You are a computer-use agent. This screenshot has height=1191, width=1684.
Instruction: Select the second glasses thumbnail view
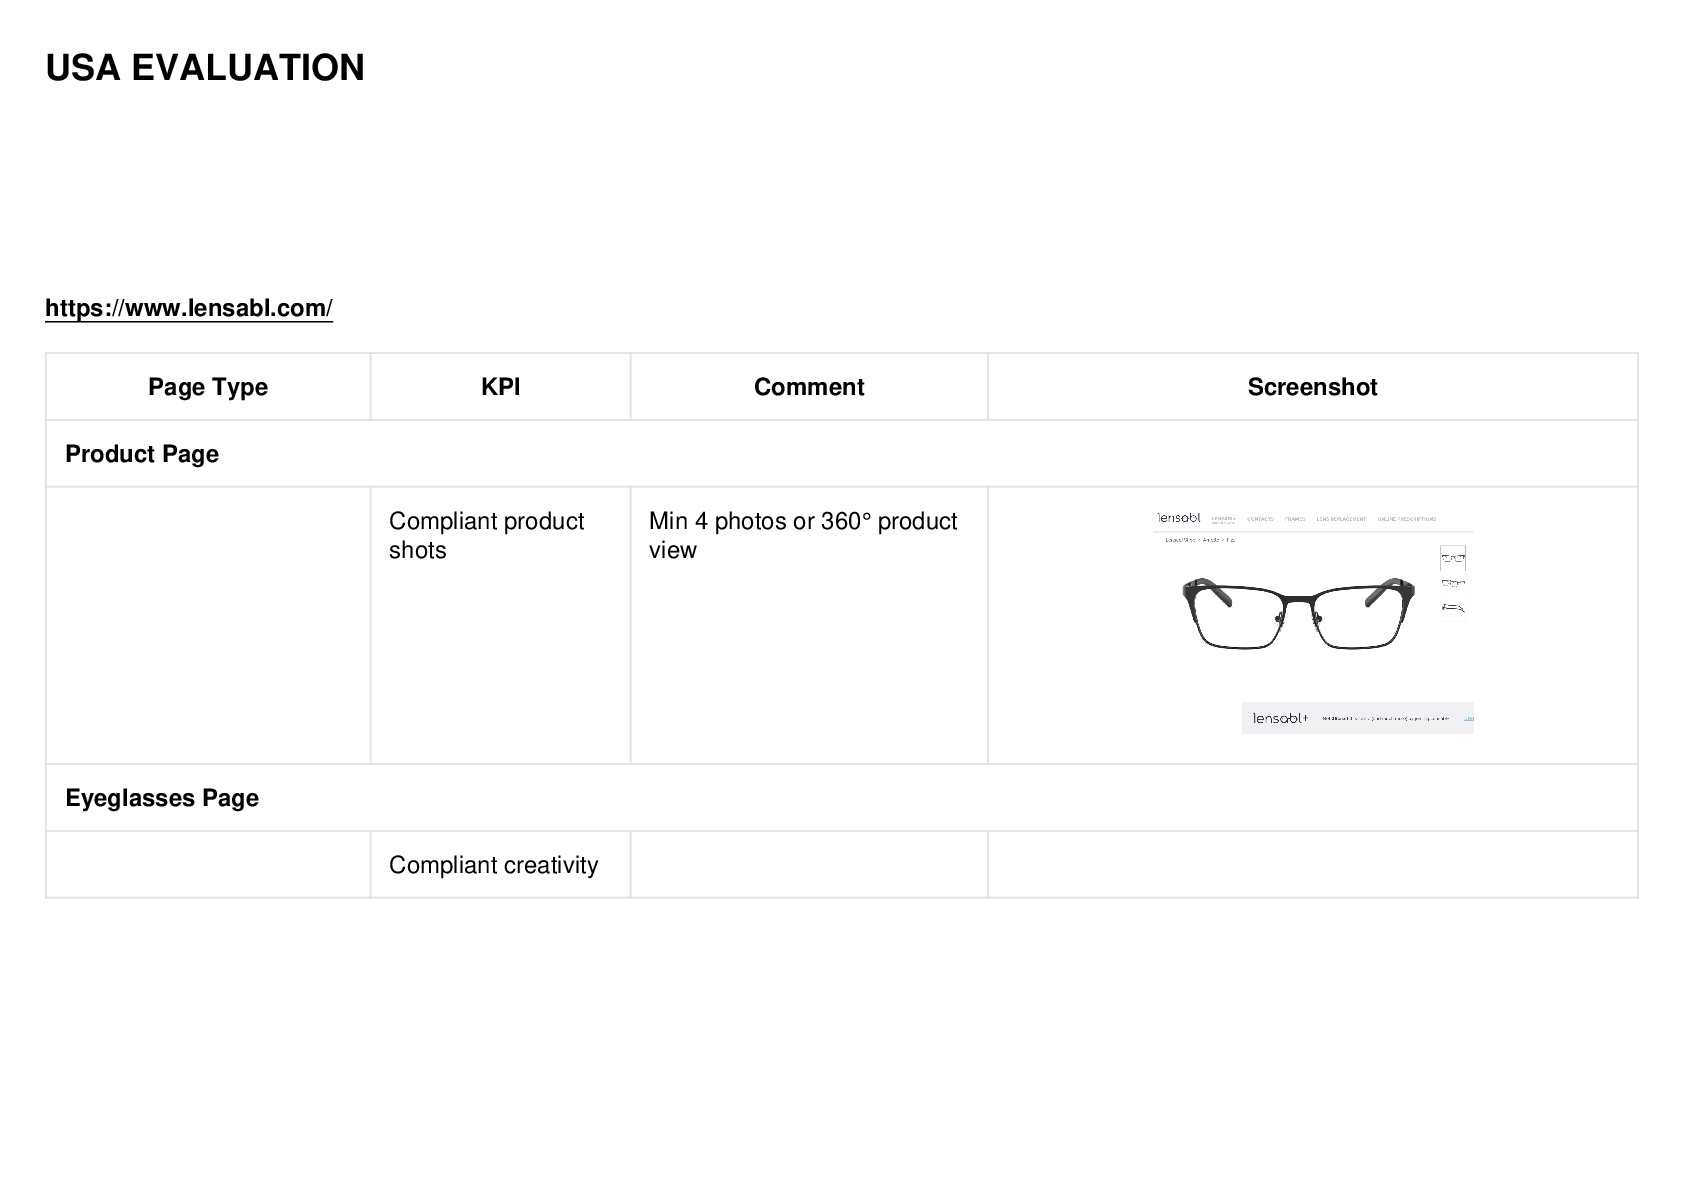click(x=1453, y=583)
